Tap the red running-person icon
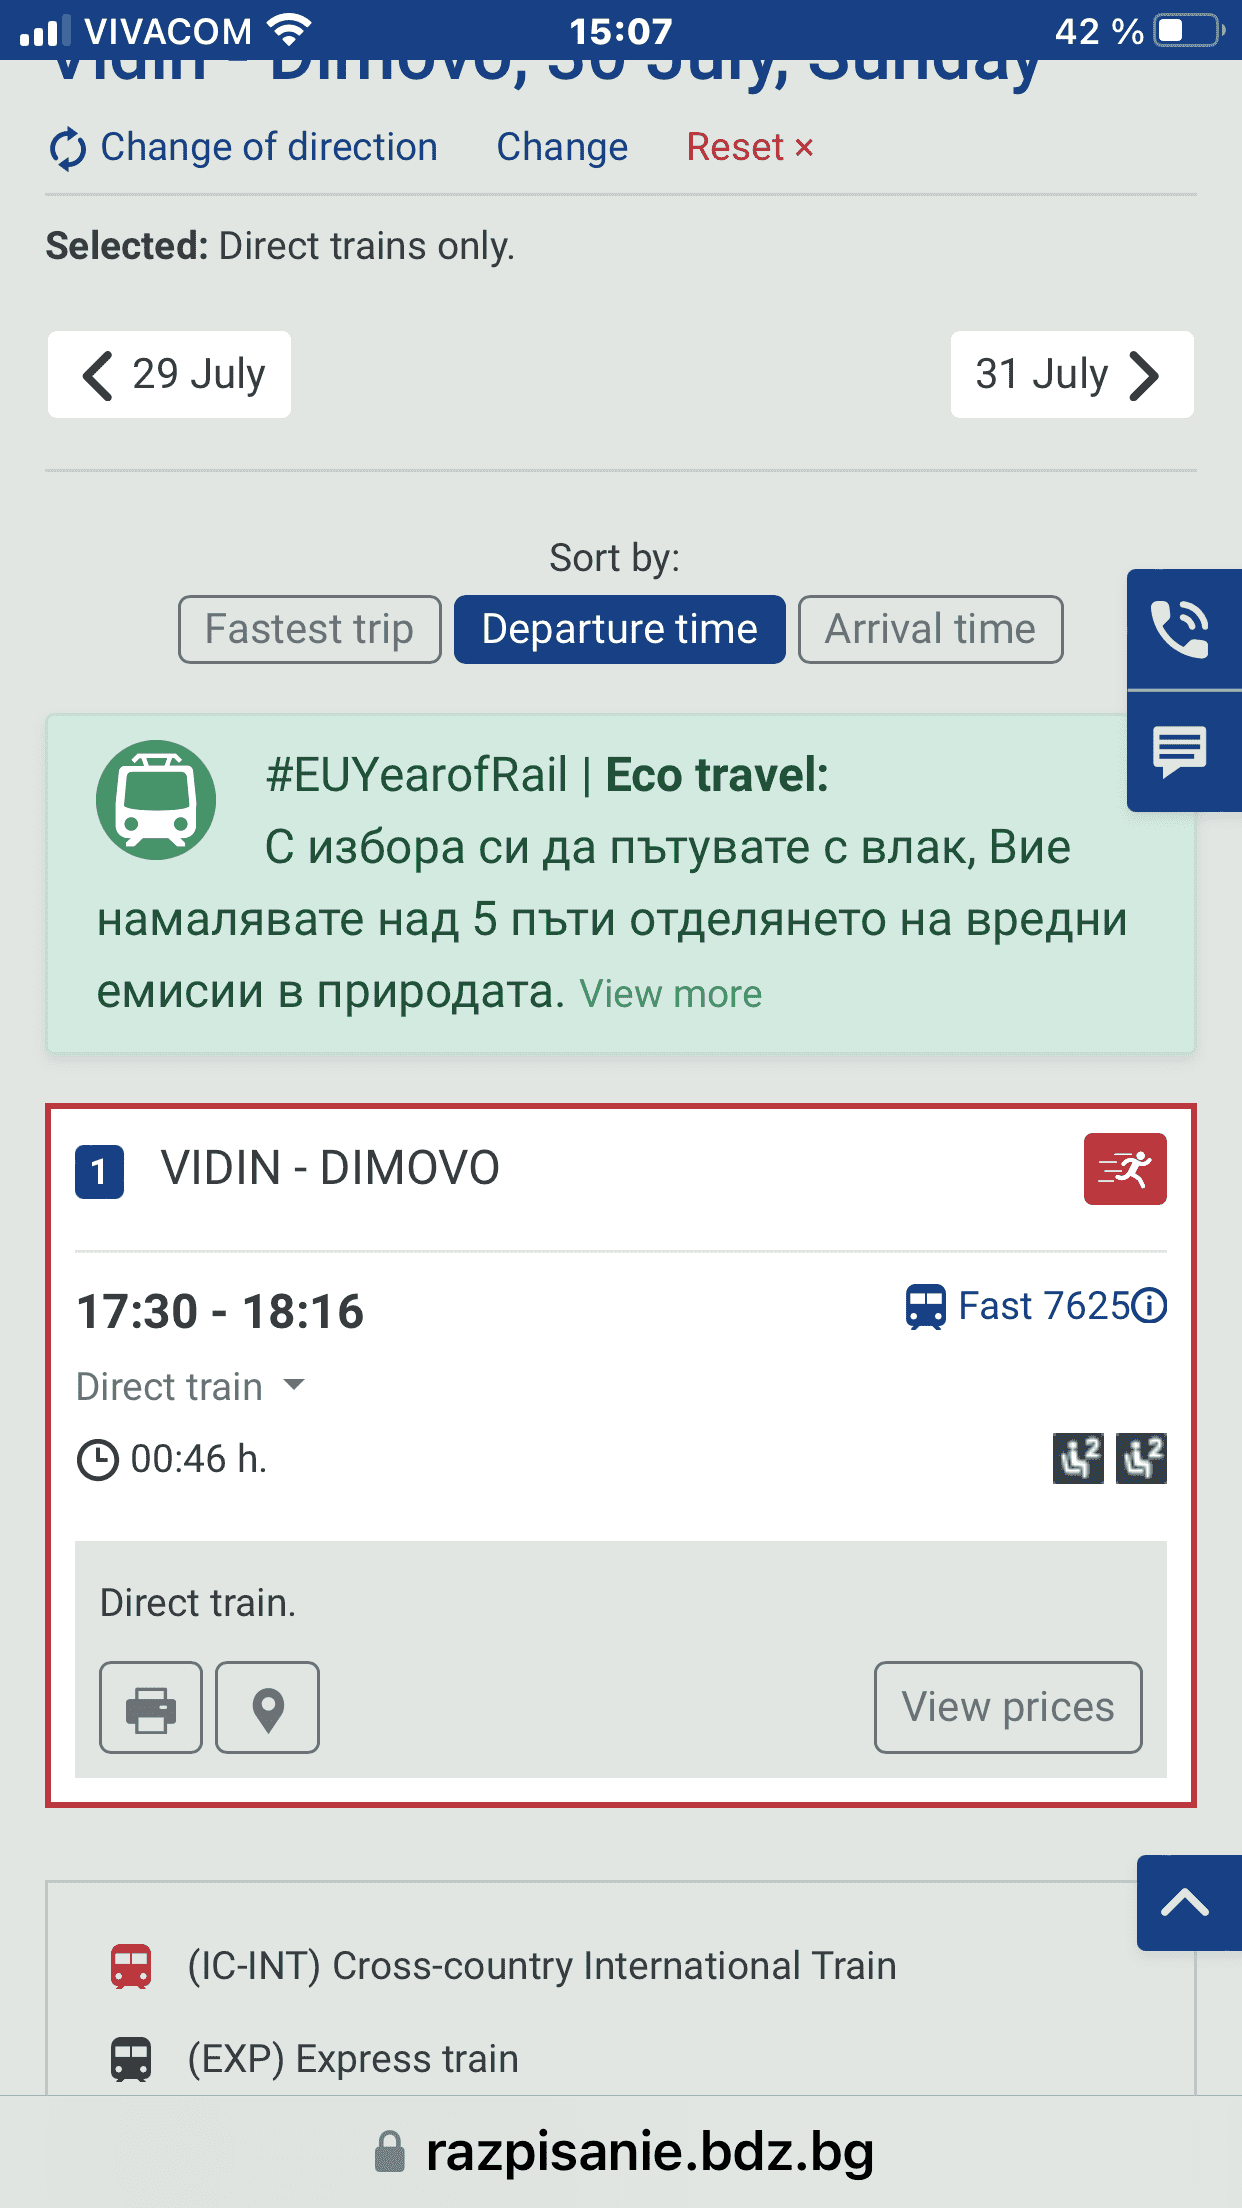Screen dimensions: 1242x2208 click(x=1125, y=1169)
